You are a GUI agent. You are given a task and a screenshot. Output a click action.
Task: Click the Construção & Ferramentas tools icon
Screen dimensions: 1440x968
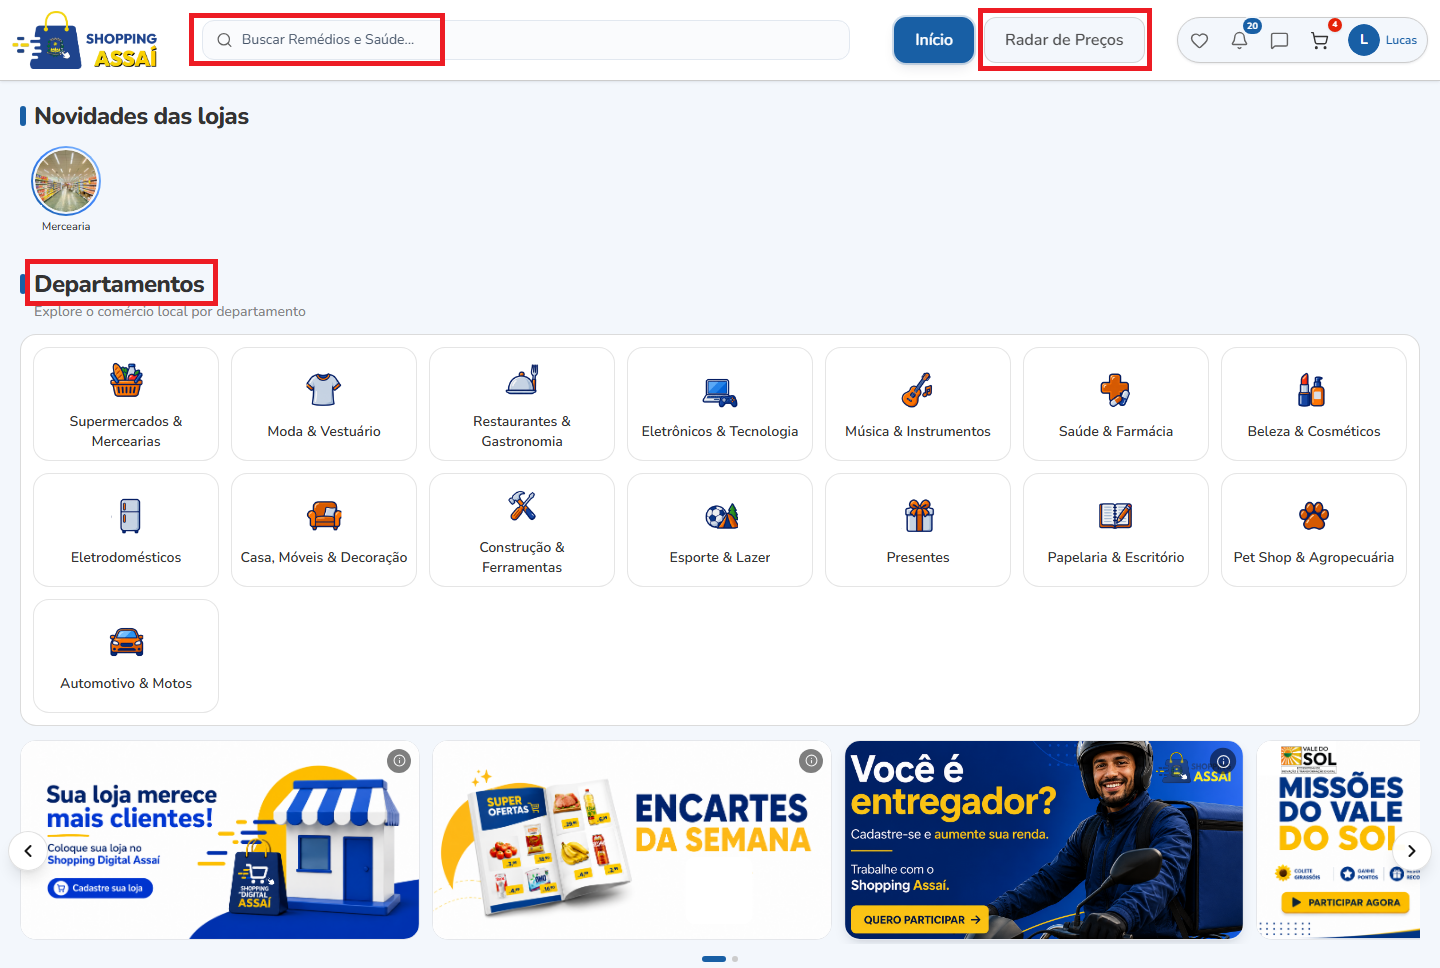522,506
